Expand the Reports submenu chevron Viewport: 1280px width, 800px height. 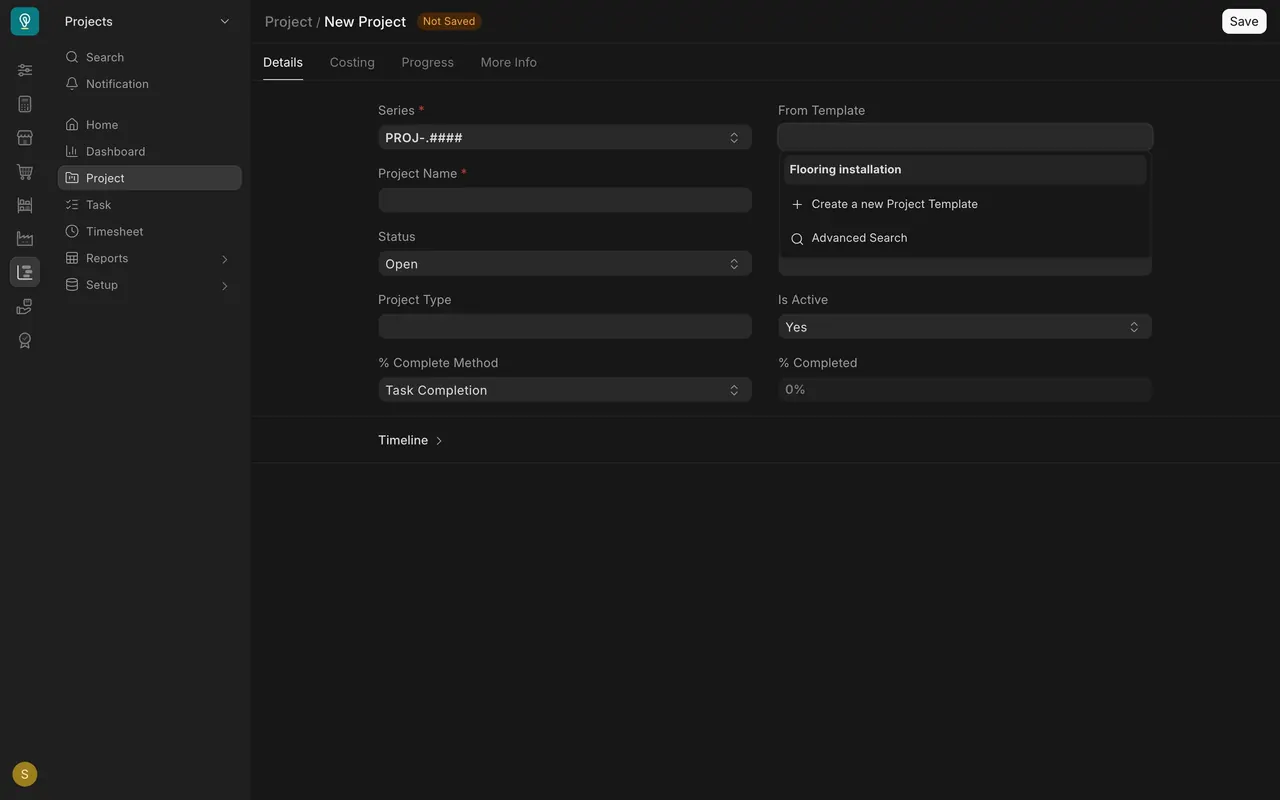click(224, 259)
